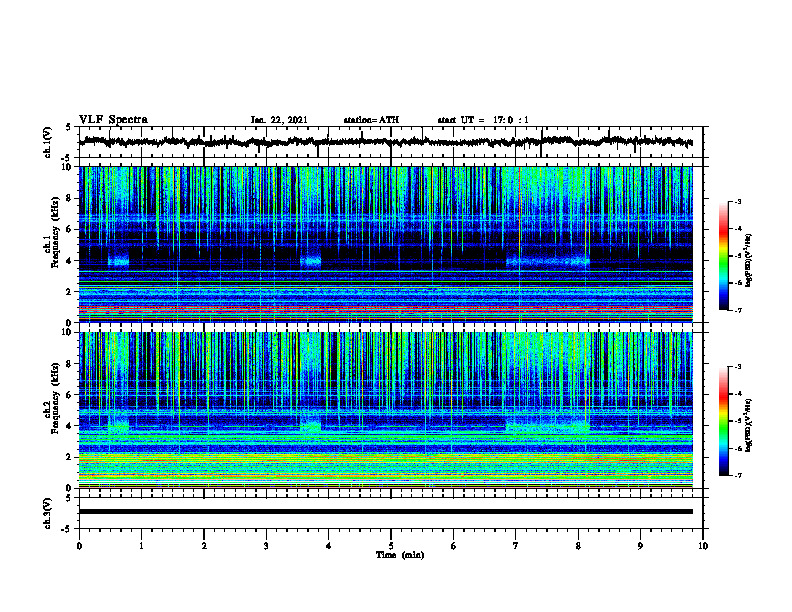Click time axis tick label "9"
This screenshot has height=612, width=792.
[640, 546]
